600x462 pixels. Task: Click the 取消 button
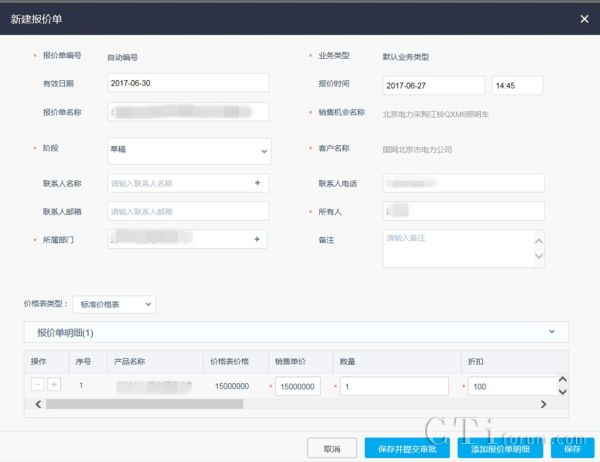(x=331, y=449)
